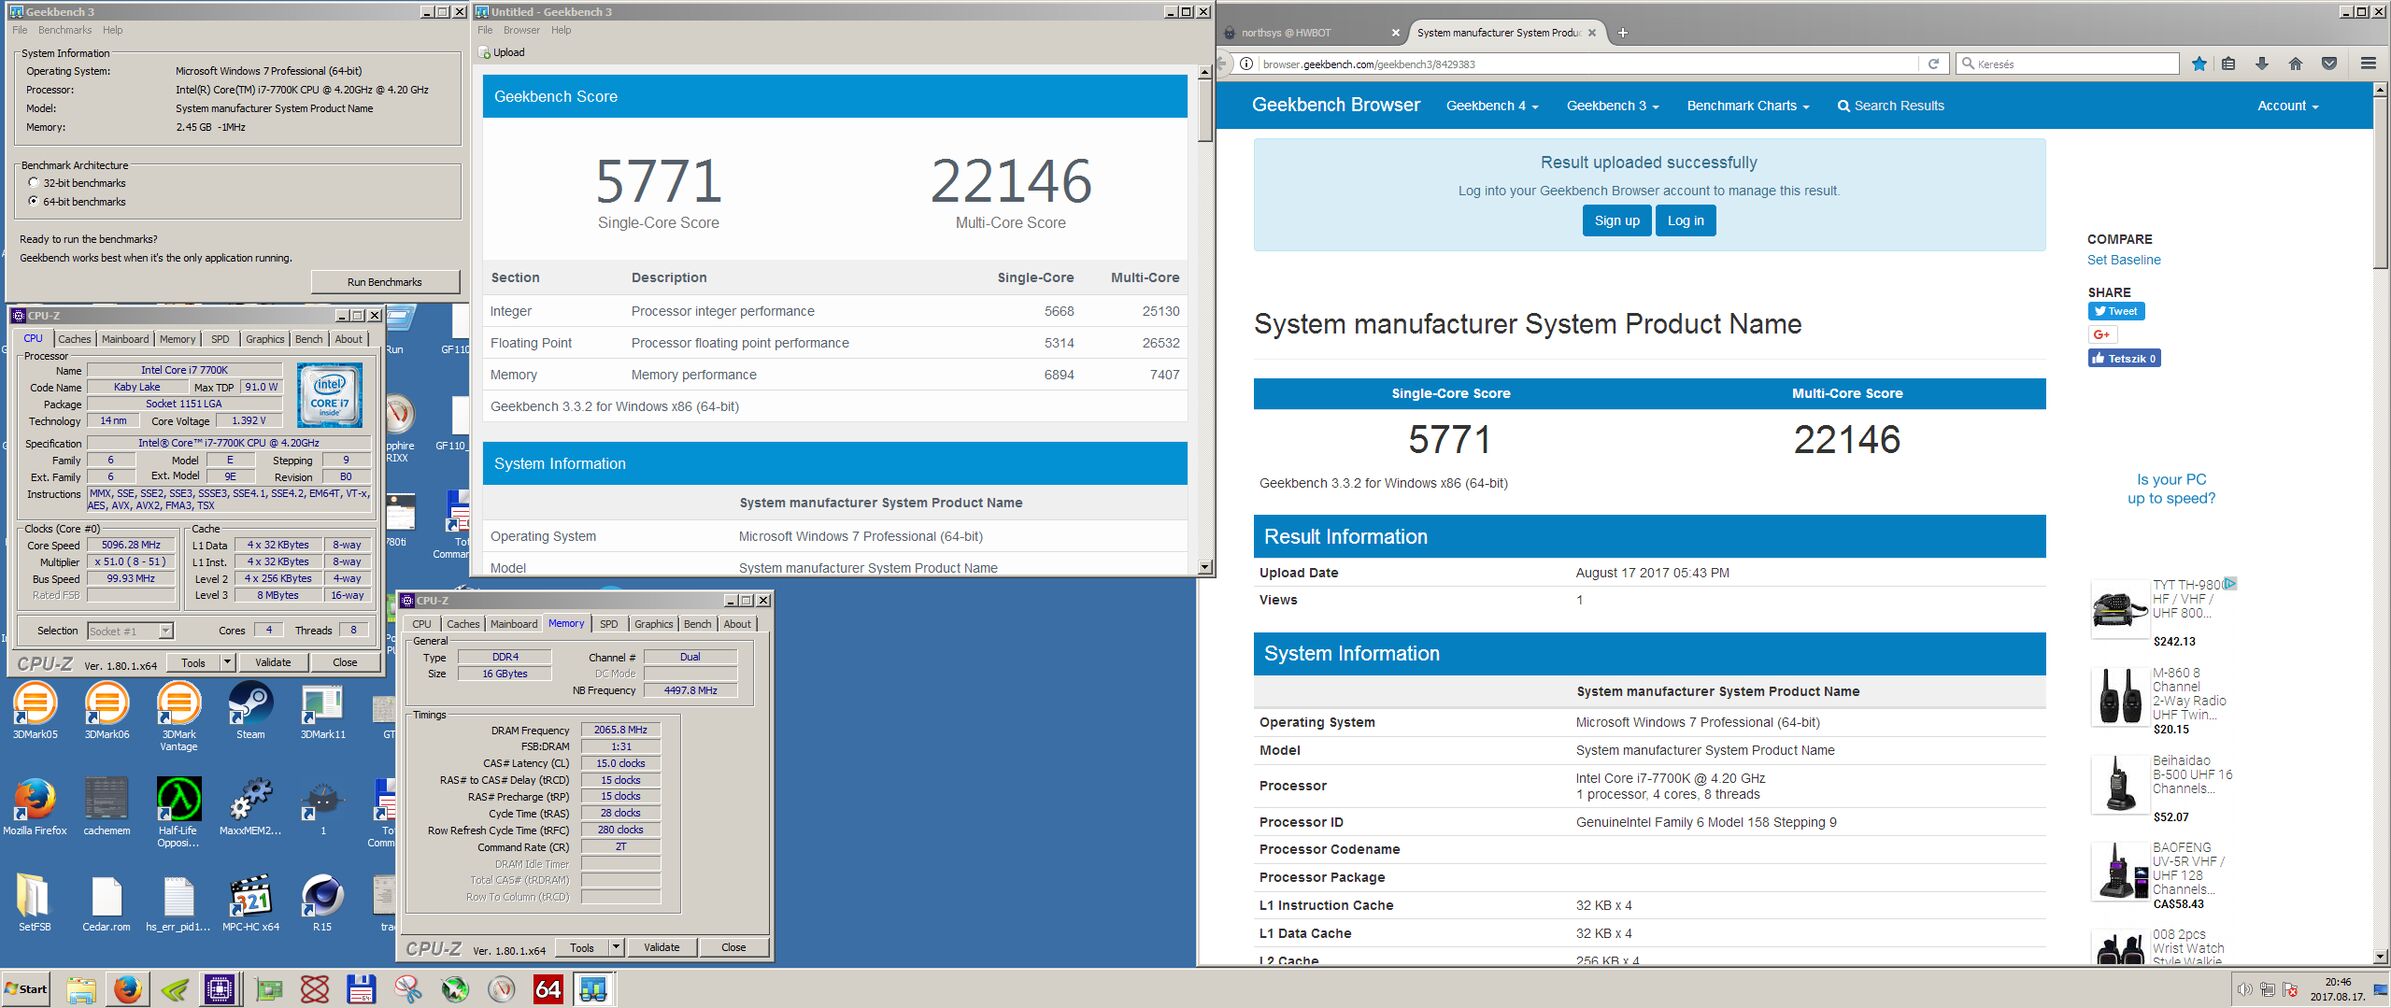Open the Graphics tab in CPU-Z Memory window

point(653,624)
